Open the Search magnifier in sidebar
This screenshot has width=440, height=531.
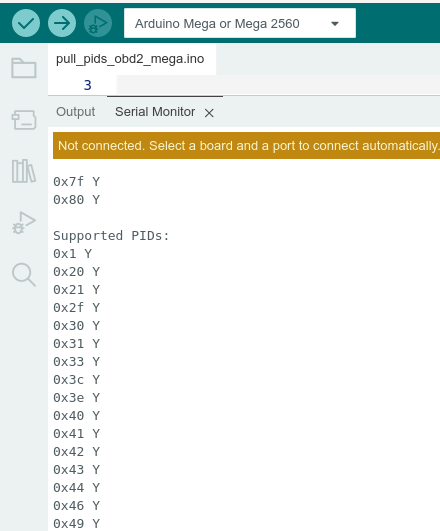pos(24,275)
